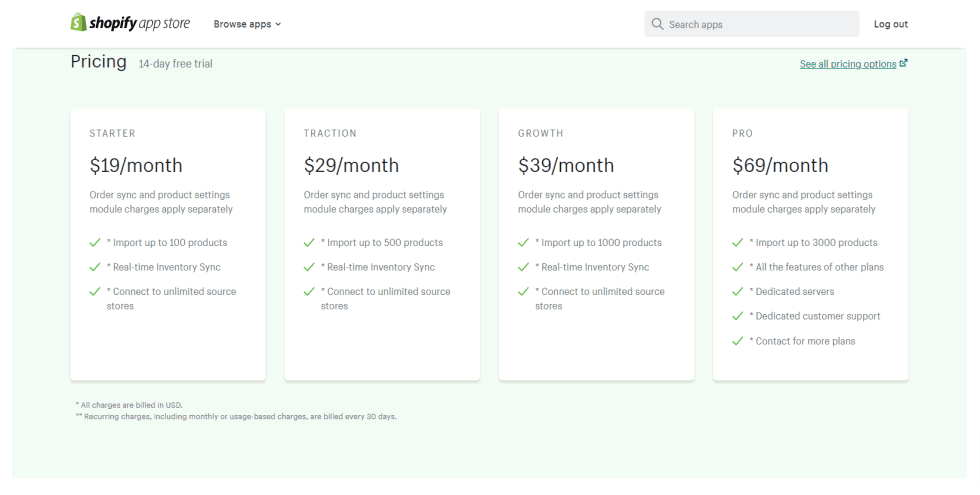Image resolution: width=980 pixels, height=495 pixels.
Task: Select the Starter $19/month plan card
Action: [168, 244]
